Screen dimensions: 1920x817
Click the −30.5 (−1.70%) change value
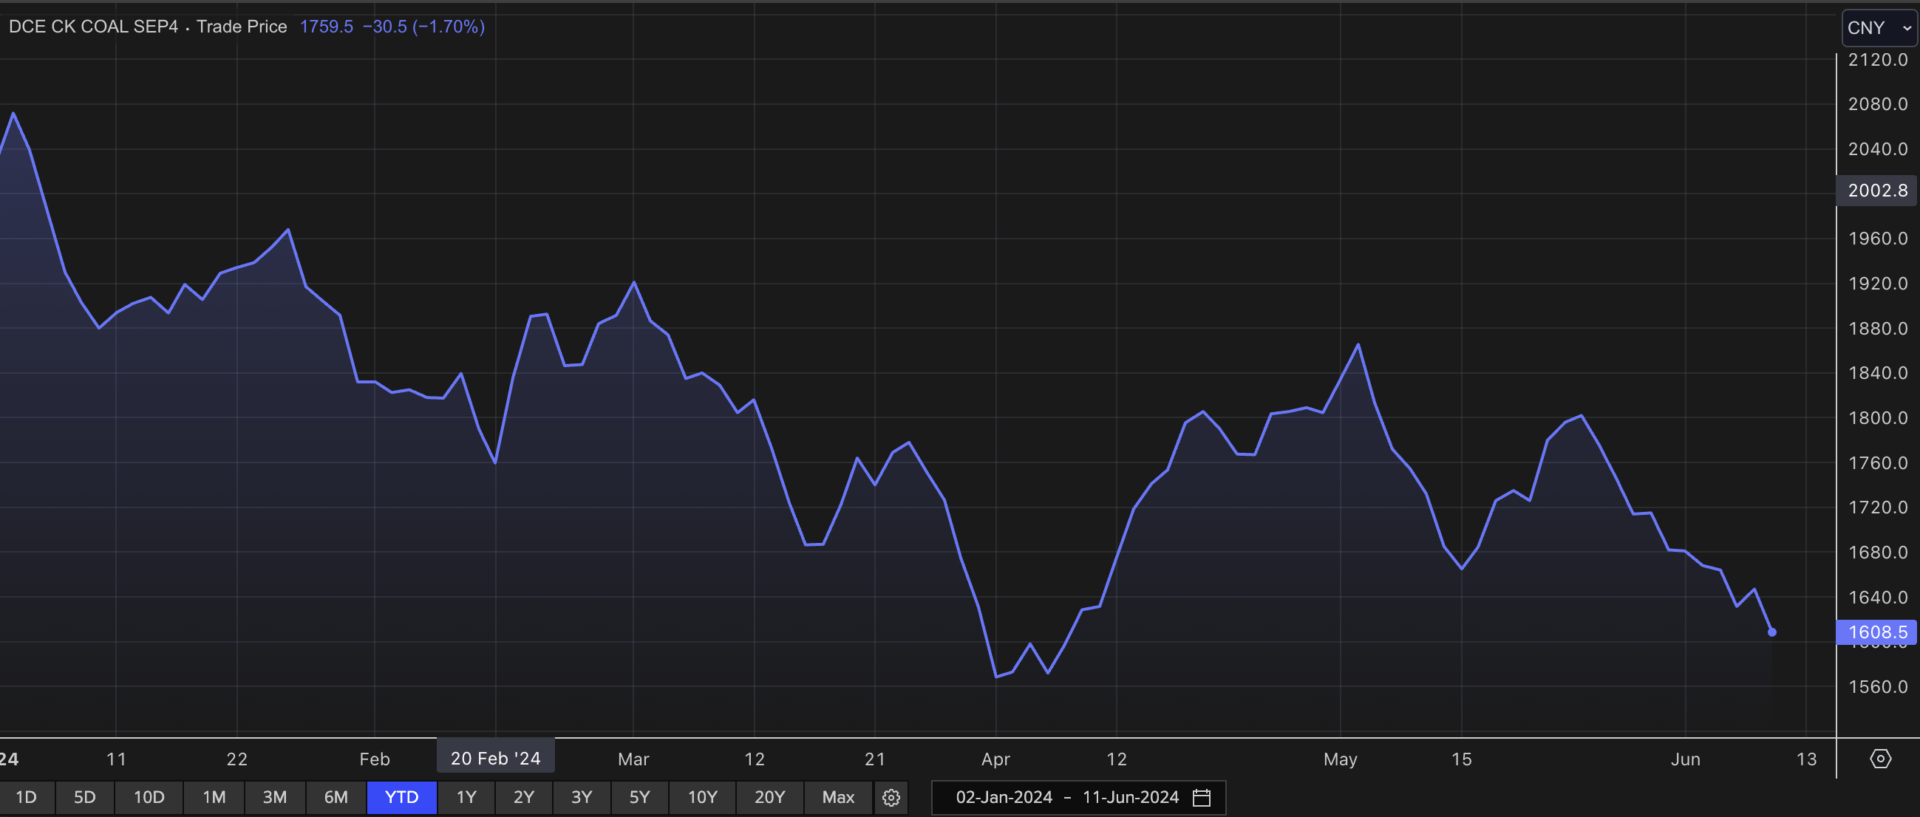(423, 27)
